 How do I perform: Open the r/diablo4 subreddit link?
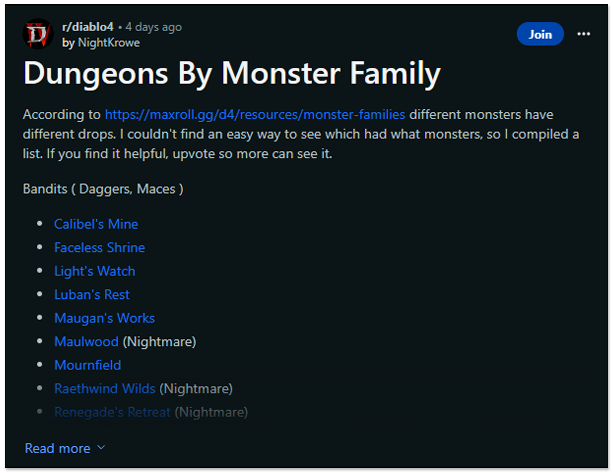click(x=89, y=26)
